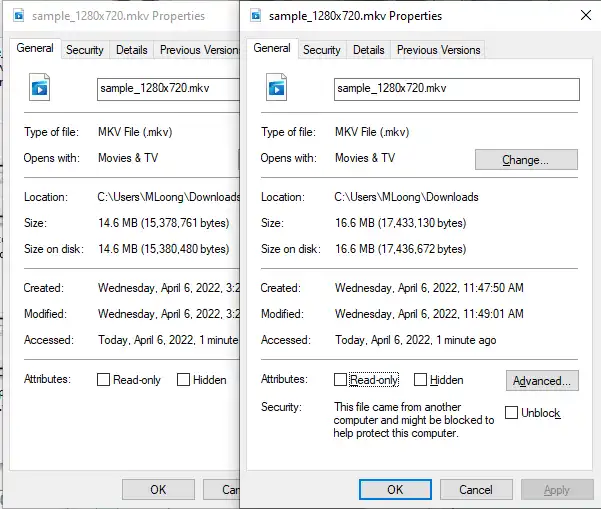Viewport: 601px width, 509px height.
Task: Switch to Security tab in left Properties window
Action: (85, 50)
